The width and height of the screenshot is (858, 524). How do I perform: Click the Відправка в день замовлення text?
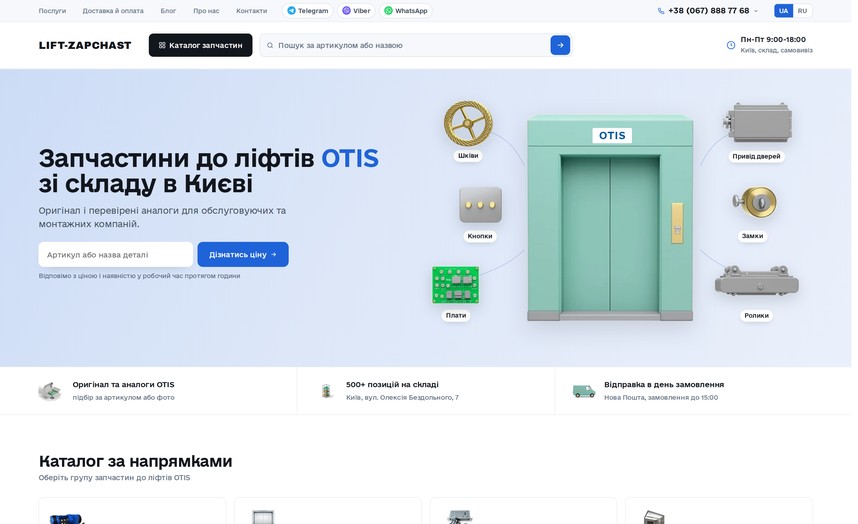pyautogui.click(x=664, y=385)
